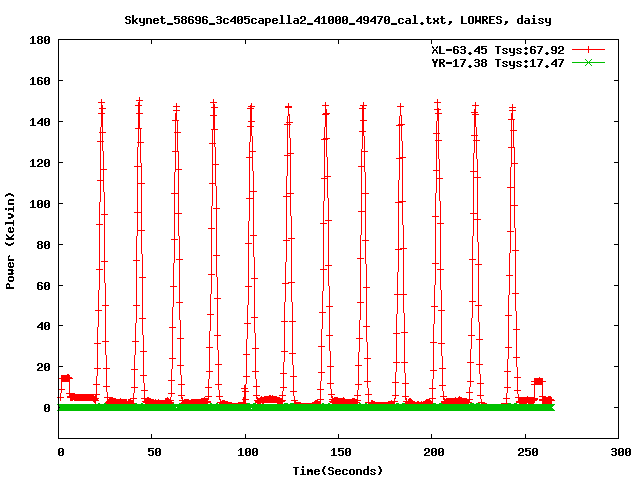This screenshot has width=640, height=480.
Task: Click the green YR legend line sample
Action: point(588,63)
